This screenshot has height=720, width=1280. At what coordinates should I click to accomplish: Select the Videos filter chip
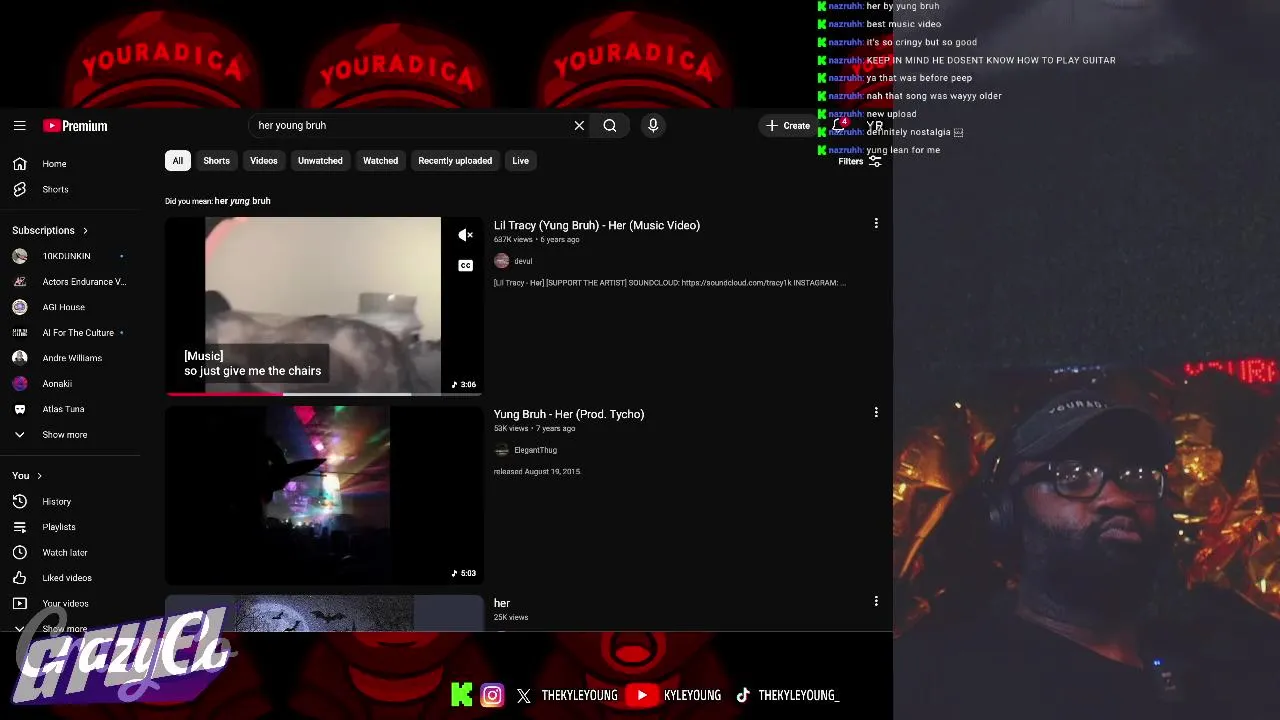tap(264, 161)
